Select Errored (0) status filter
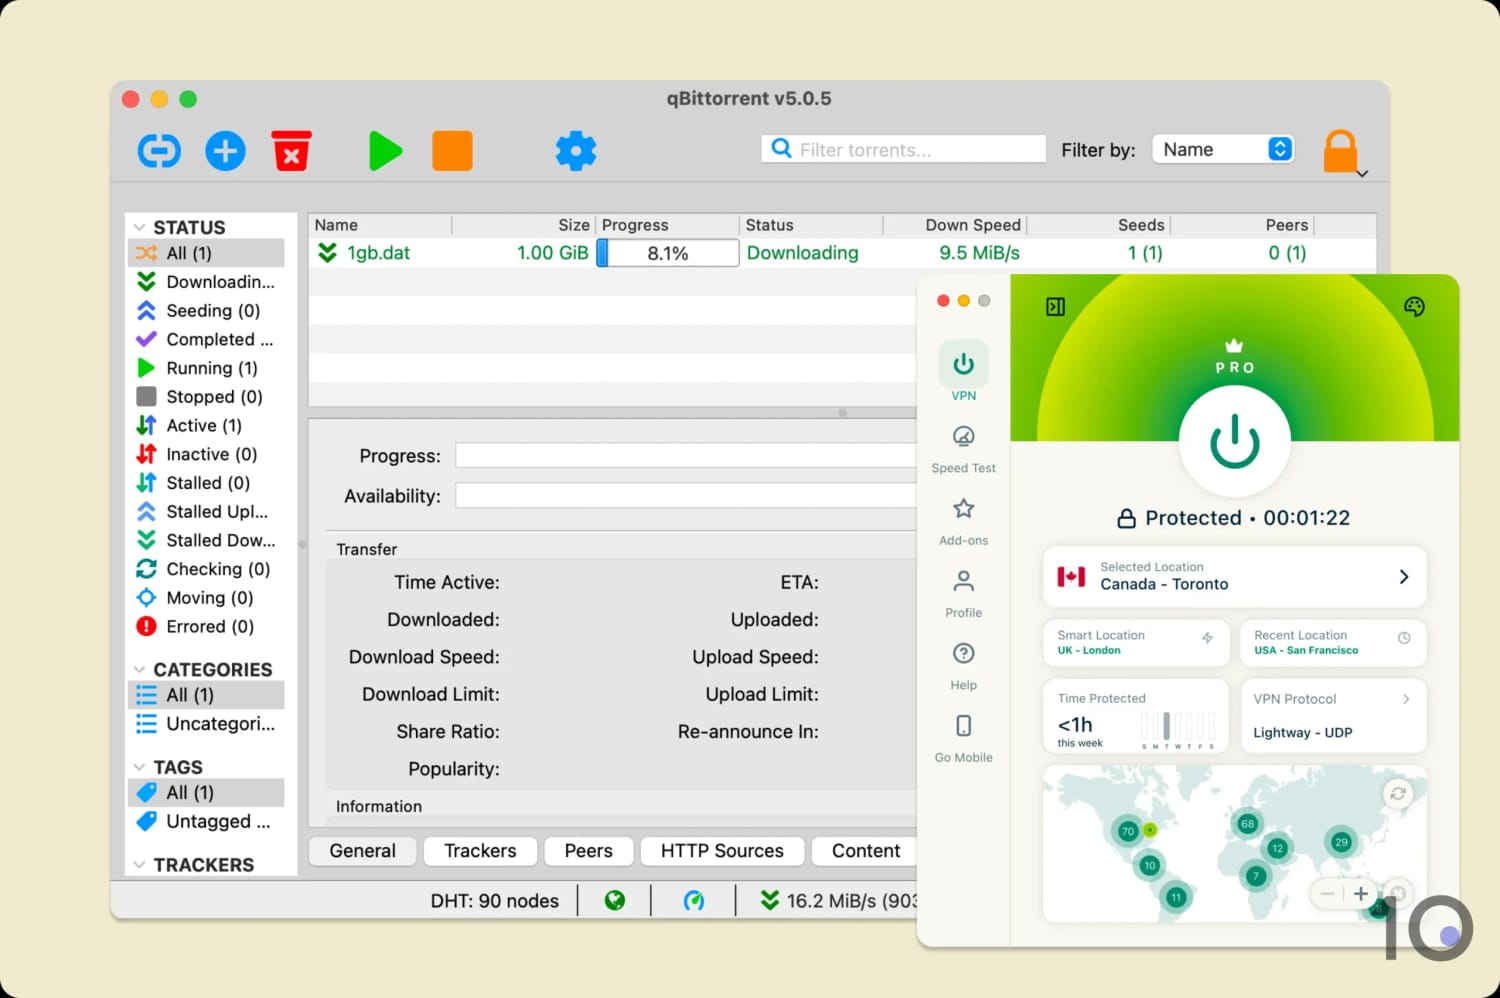This screenshot has width=1500, height=998. coord(206,627)
